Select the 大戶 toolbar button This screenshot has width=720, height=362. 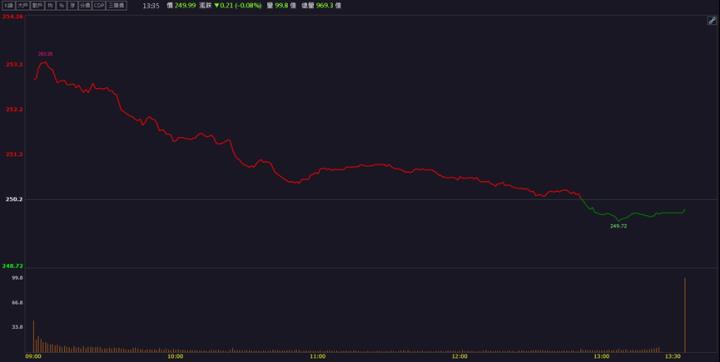click(23, 6)
